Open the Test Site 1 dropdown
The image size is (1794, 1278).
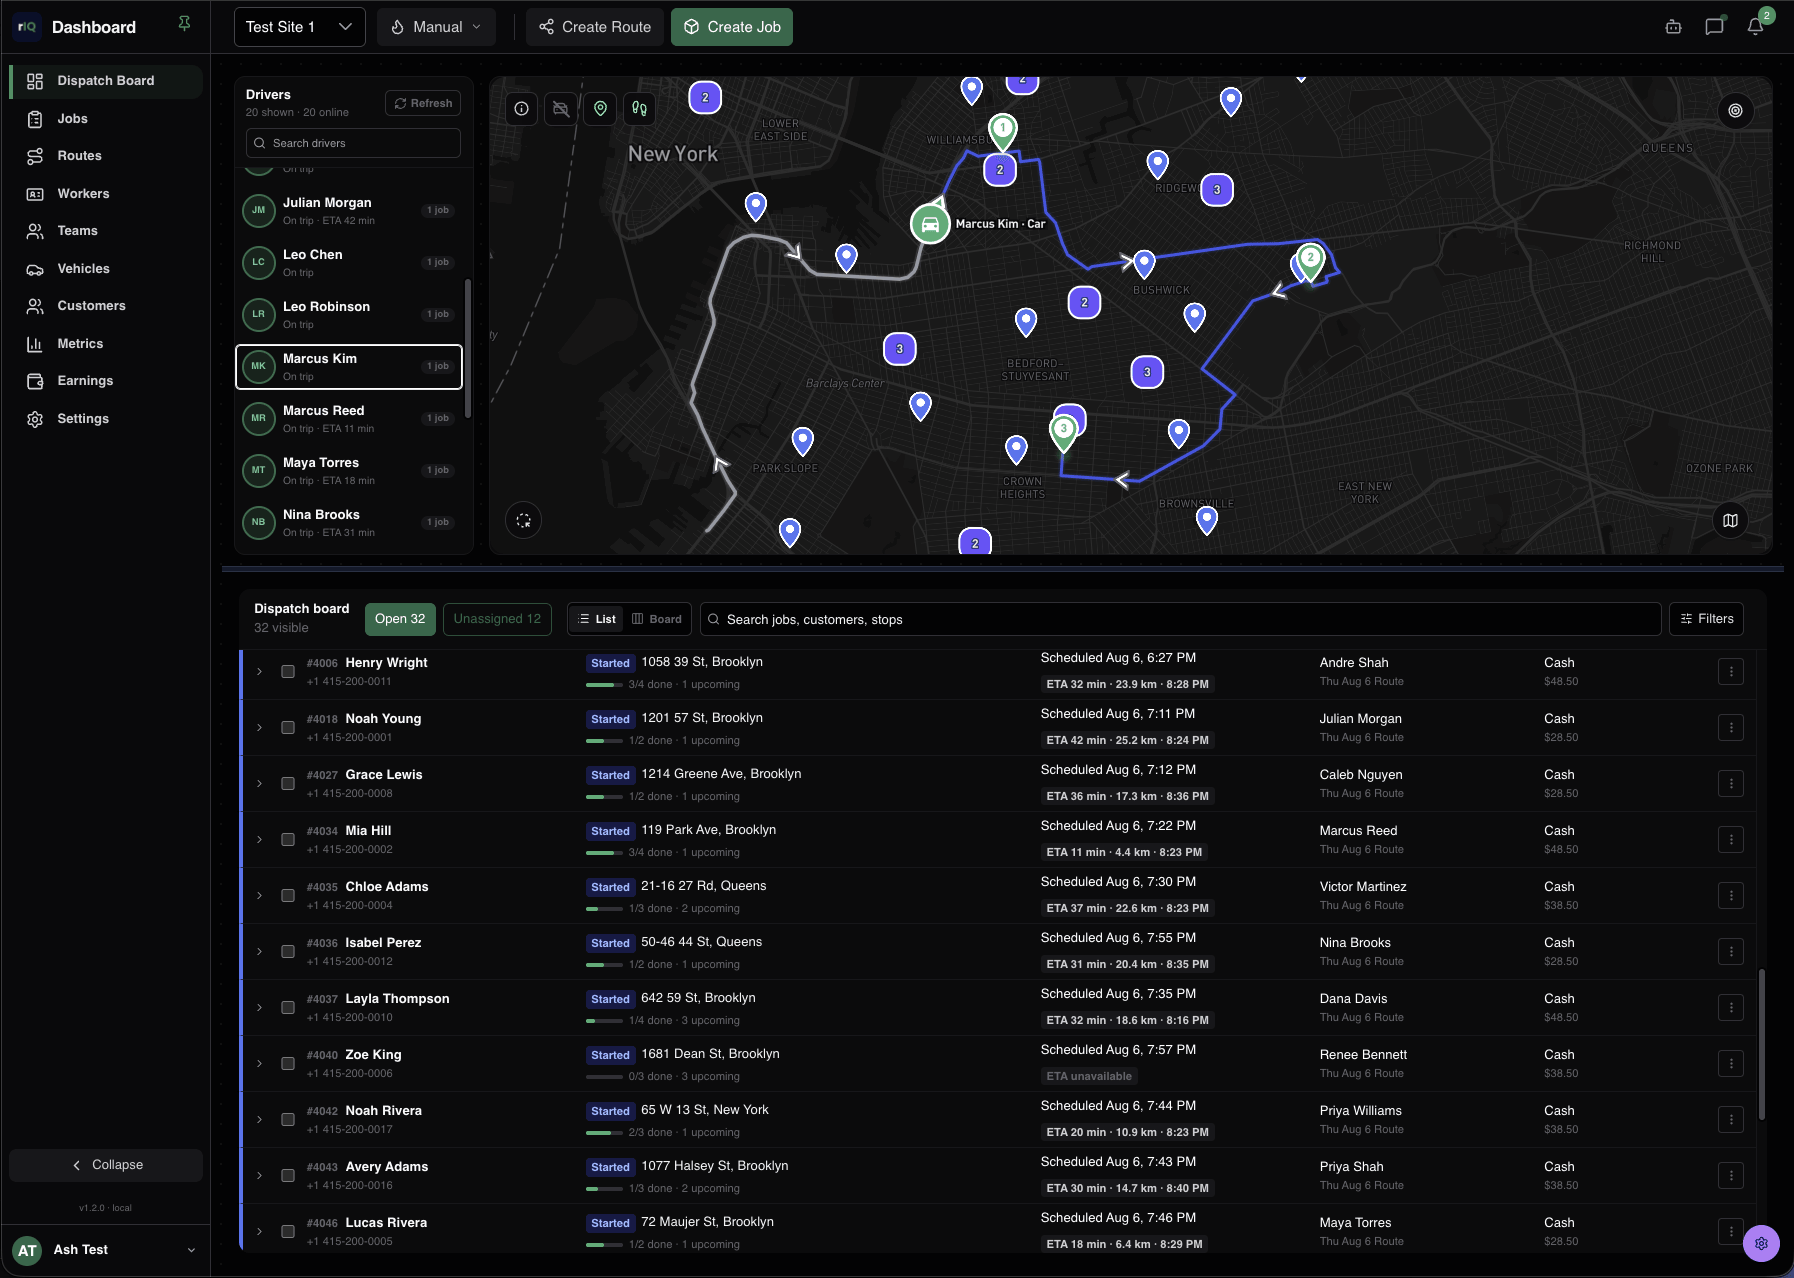pos(299,27)
